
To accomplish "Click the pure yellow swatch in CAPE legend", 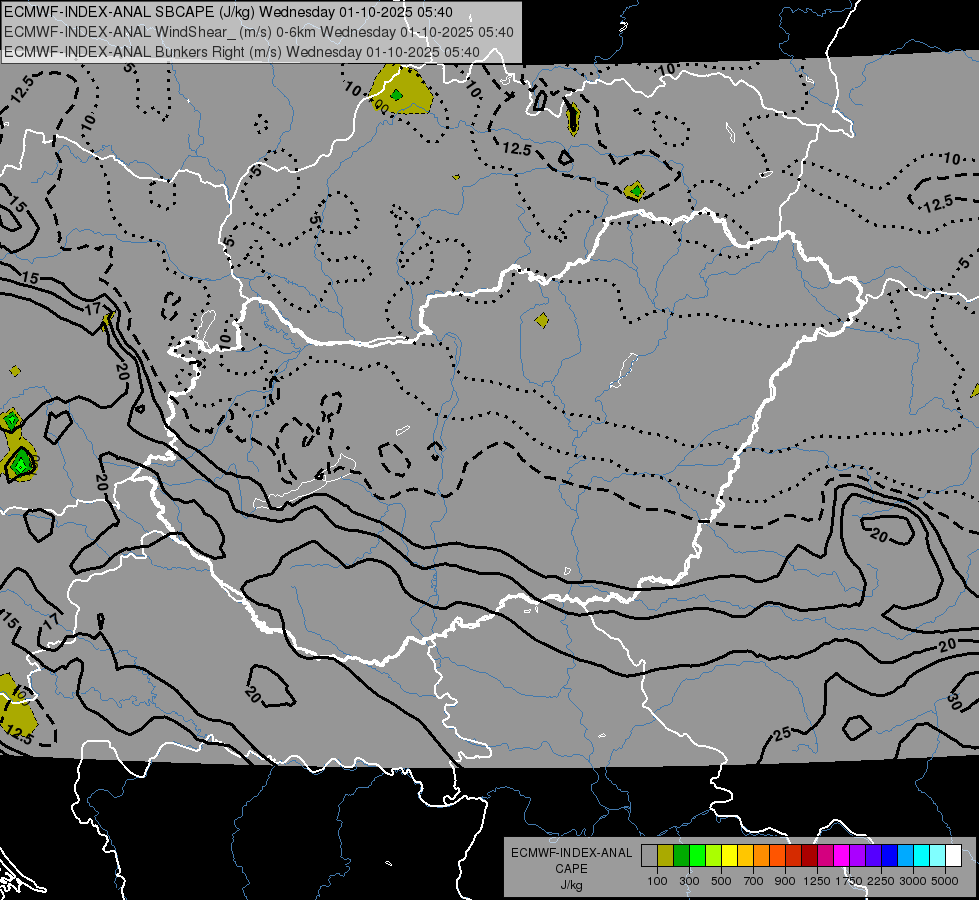I will [x=729, y=856].
